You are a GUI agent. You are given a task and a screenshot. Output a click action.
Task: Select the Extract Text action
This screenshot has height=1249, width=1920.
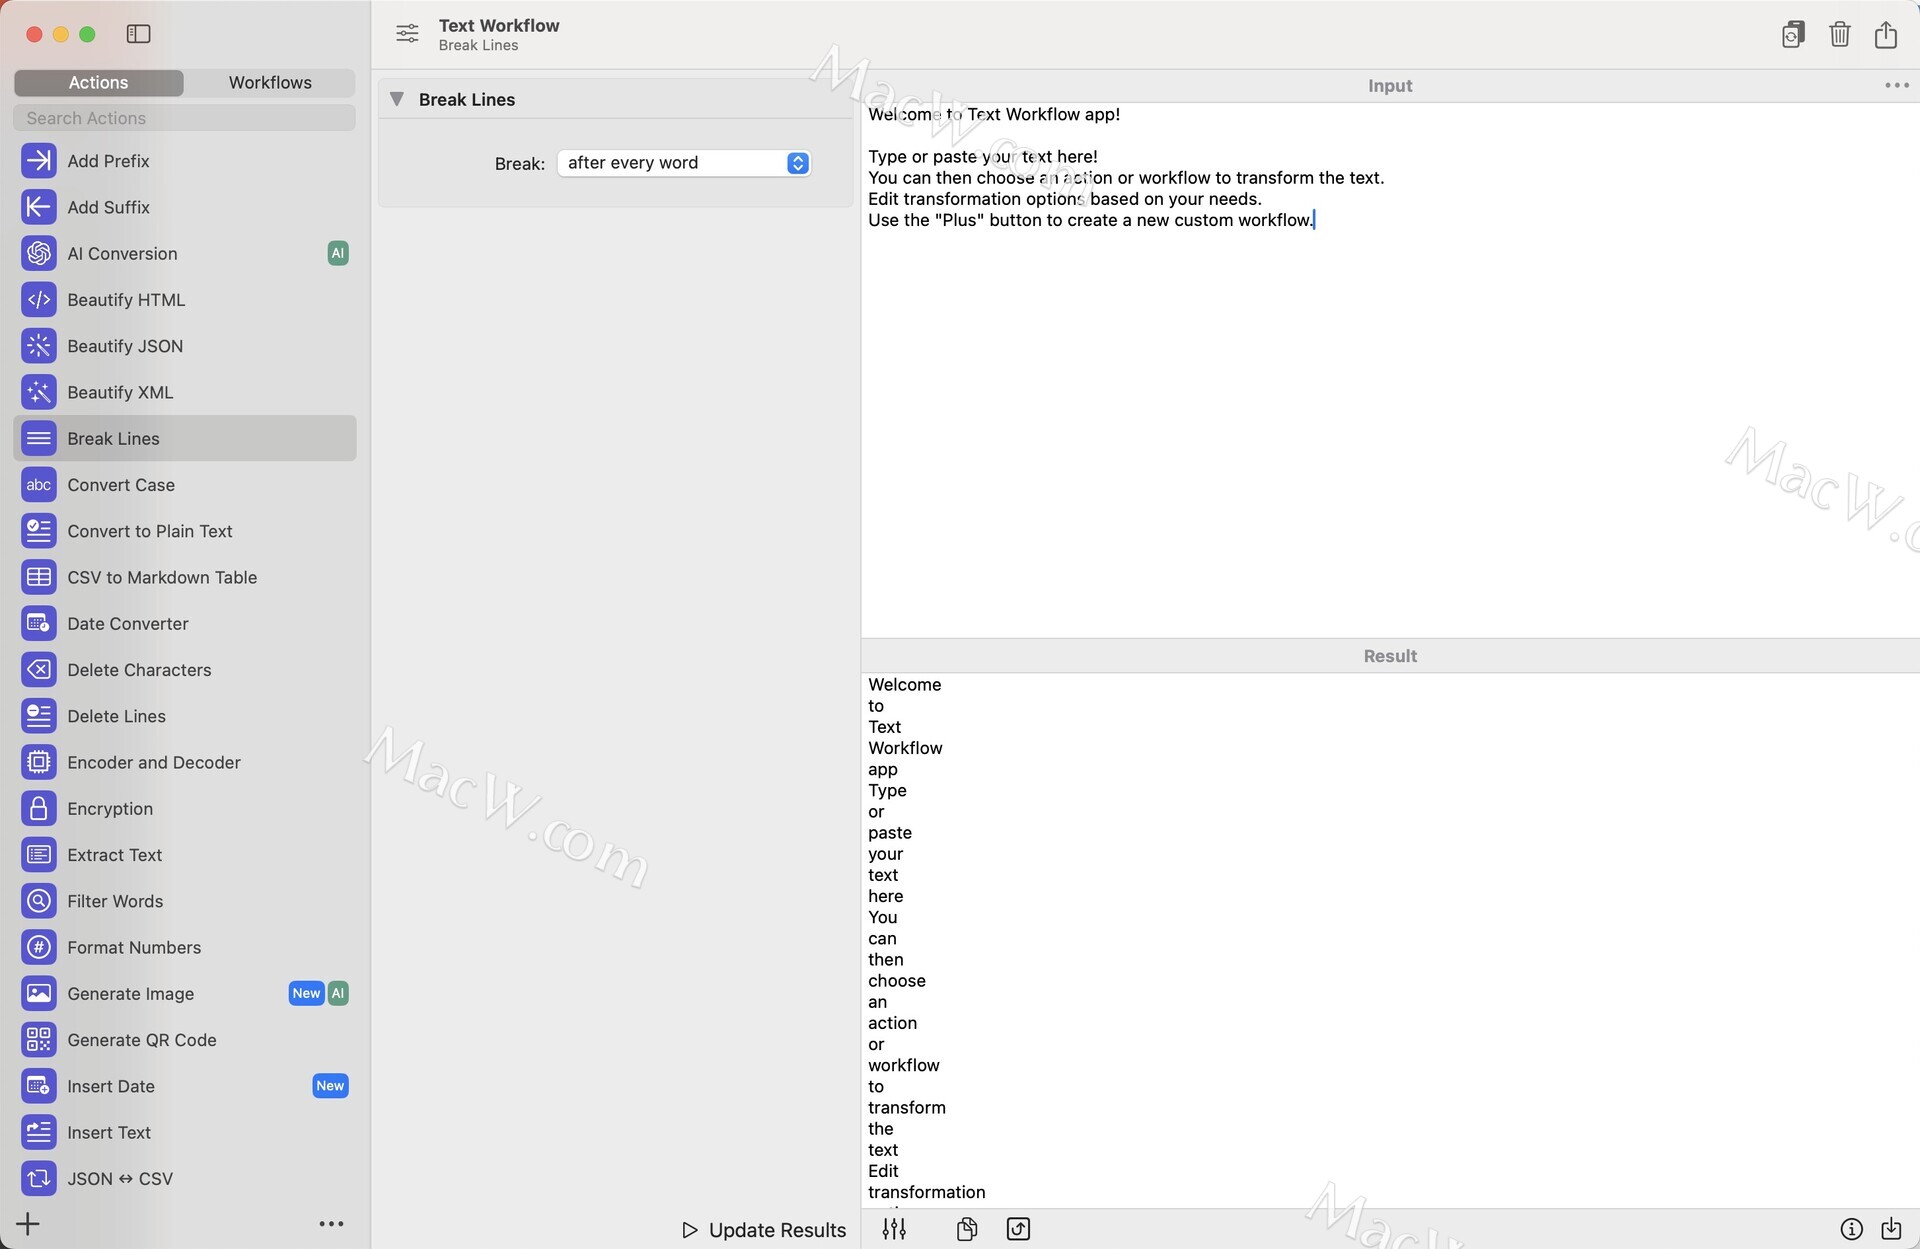[x=185, y=855]
